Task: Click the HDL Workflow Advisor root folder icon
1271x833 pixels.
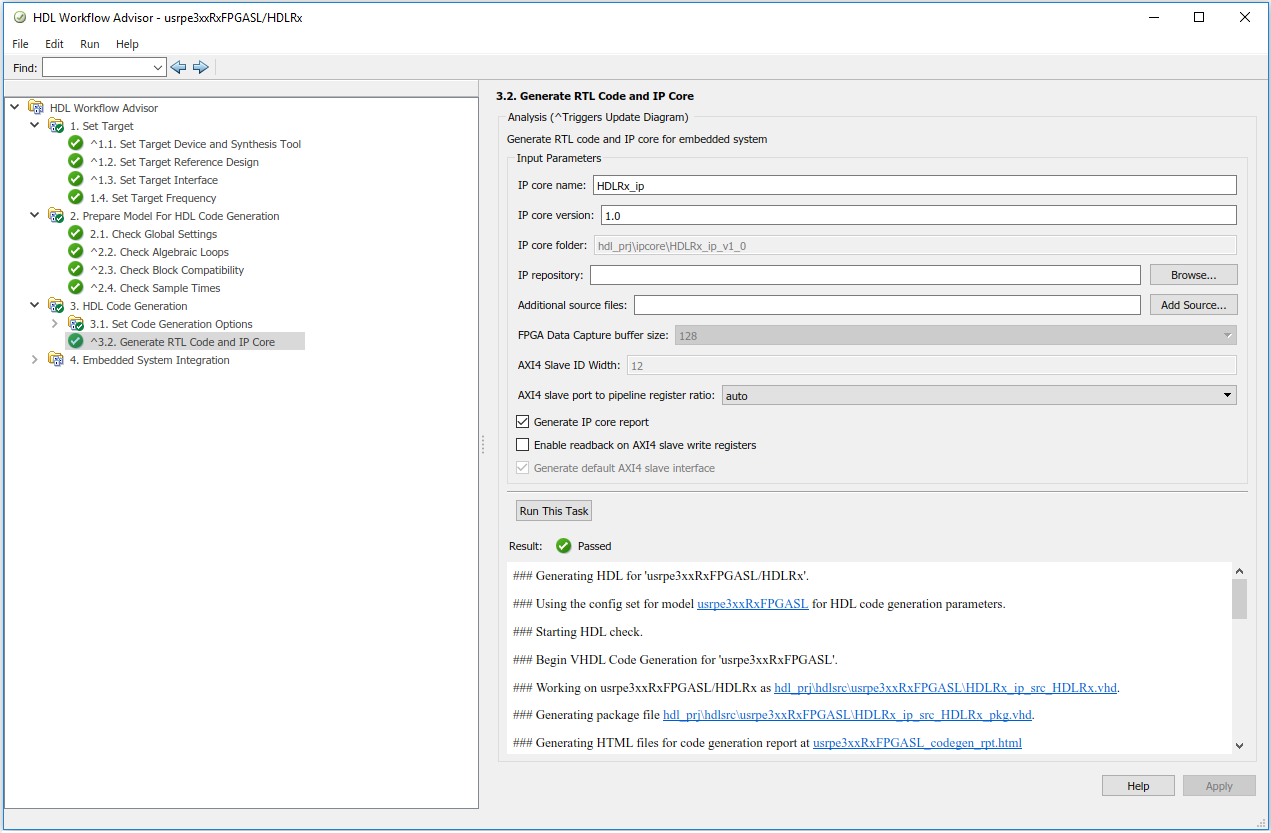Action: [36, 108]
